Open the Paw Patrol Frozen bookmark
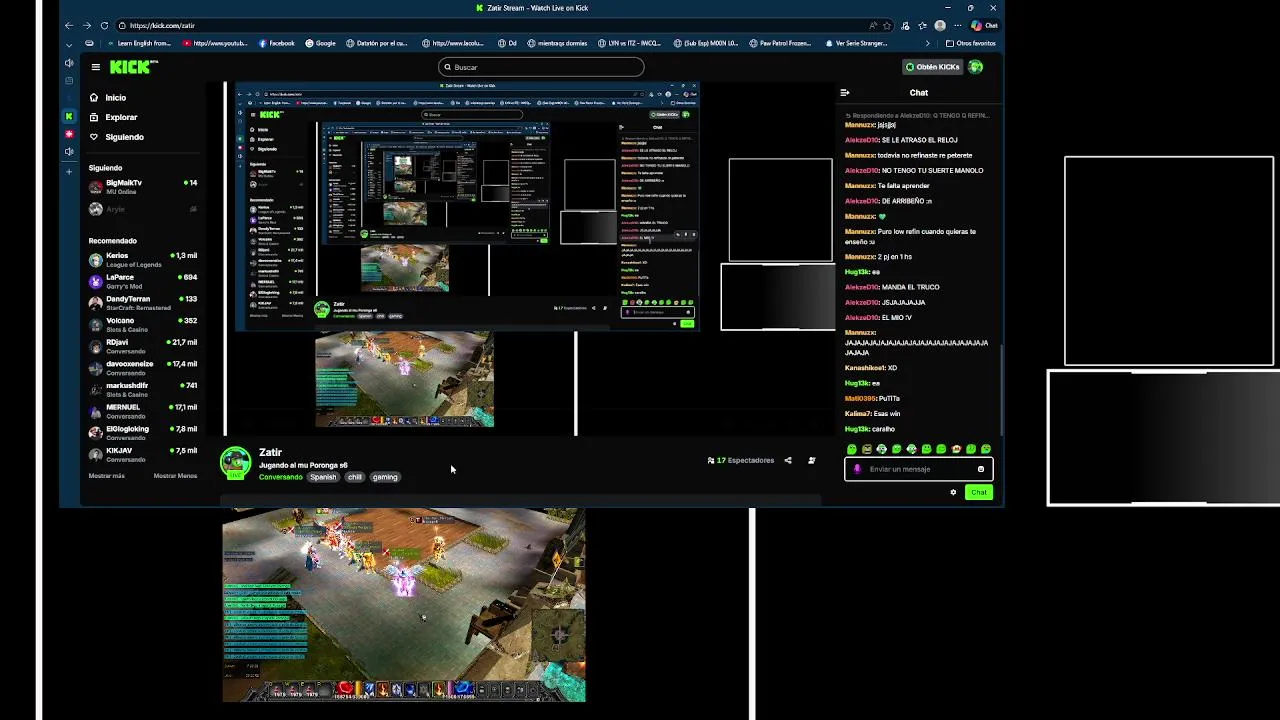Image resolution: width=1280 pixels, height=720 pixels. (780, 43)
